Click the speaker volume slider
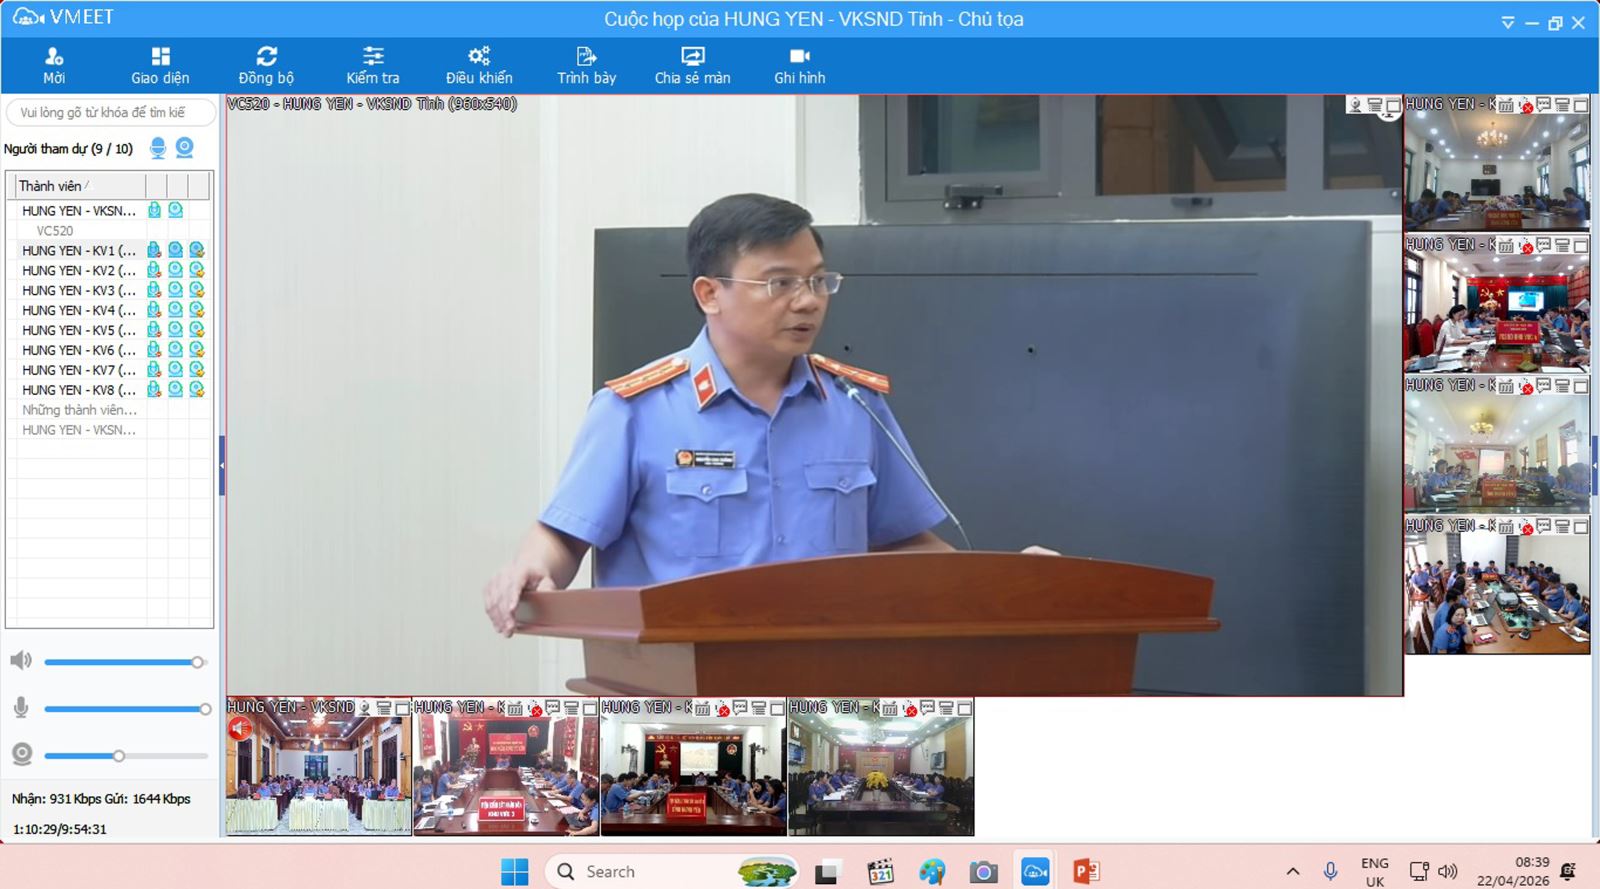 coord(120,662)
